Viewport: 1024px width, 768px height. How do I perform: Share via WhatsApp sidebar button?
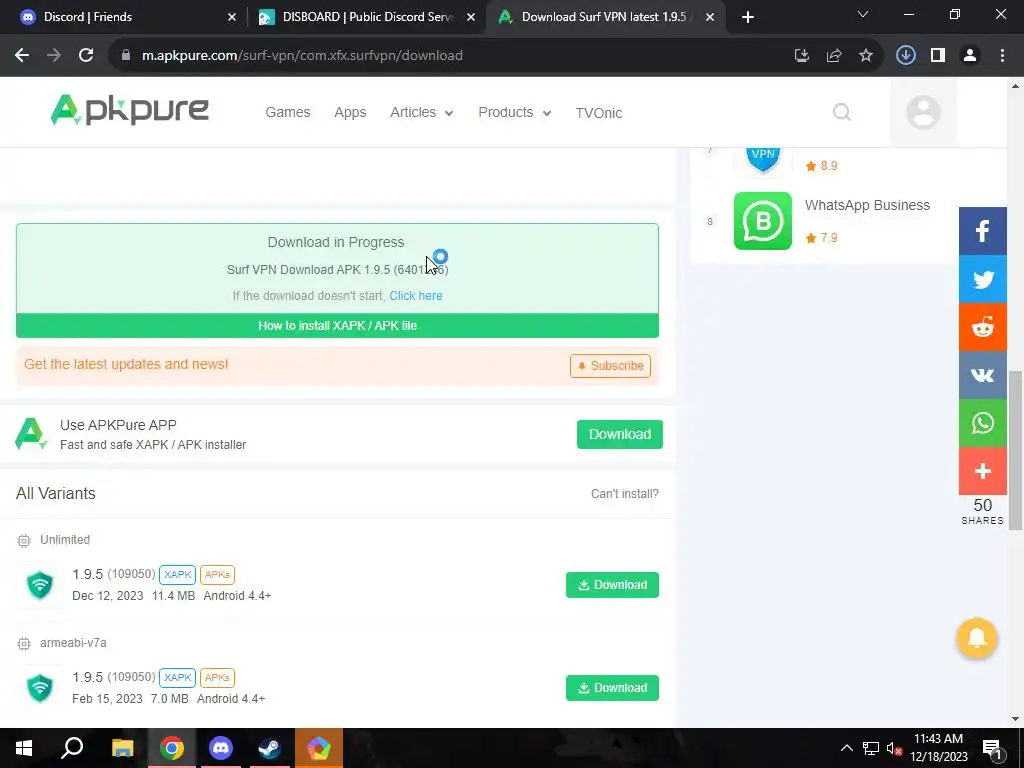982,423
